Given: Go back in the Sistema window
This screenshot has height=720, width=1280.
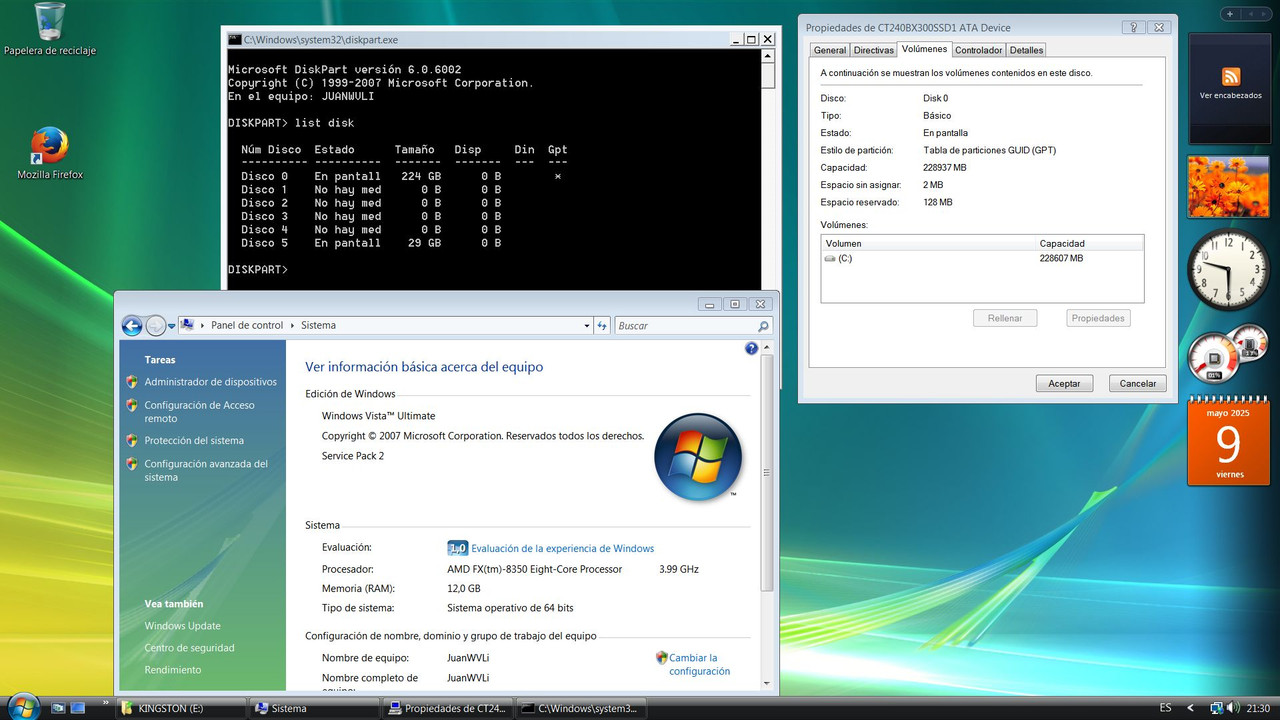Looking at the screenshot, I should (132, 326).
